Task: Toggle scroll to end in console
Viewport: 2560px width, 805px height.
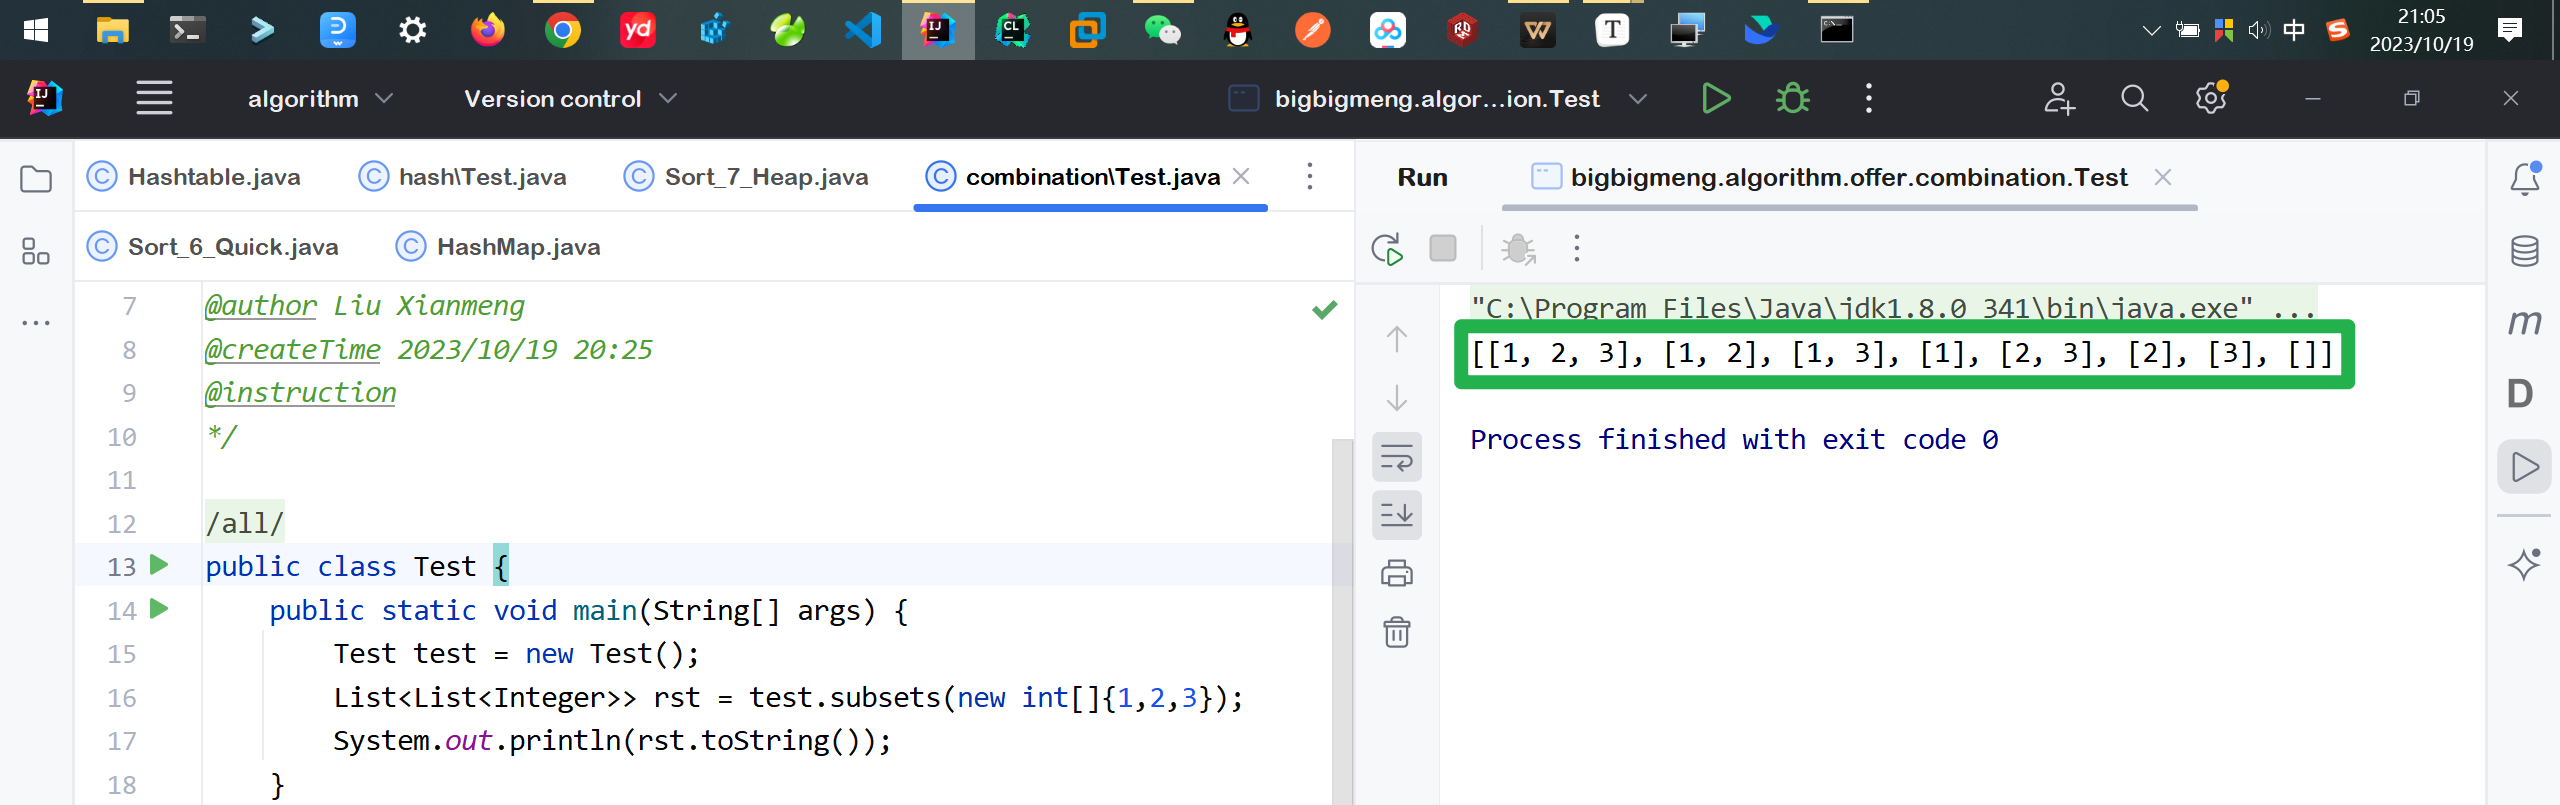Action: coord(1397,515)
